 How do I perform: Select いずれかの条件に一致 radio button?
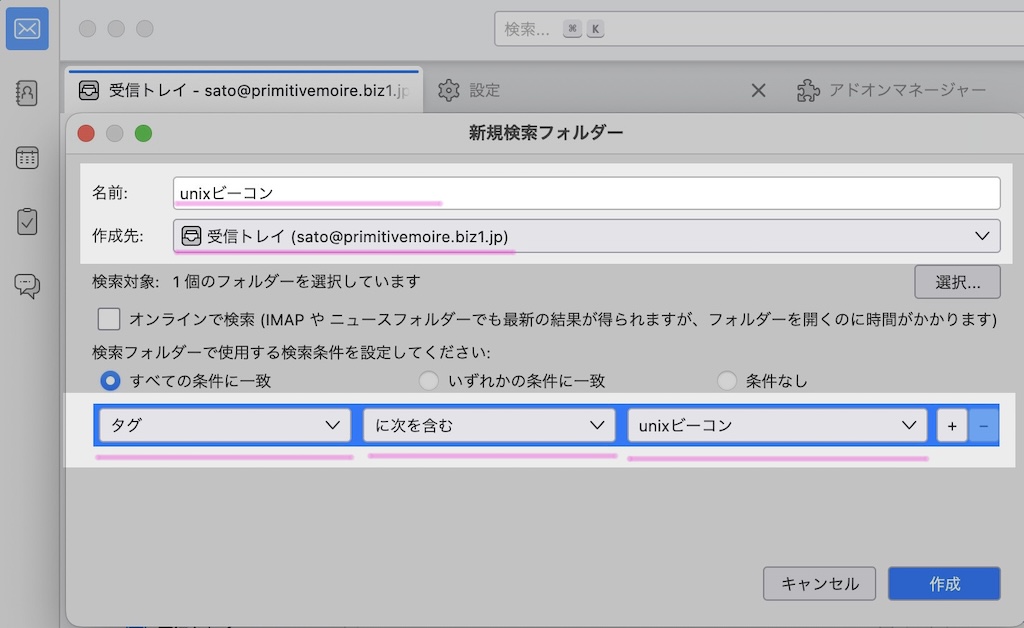(428, 381)
